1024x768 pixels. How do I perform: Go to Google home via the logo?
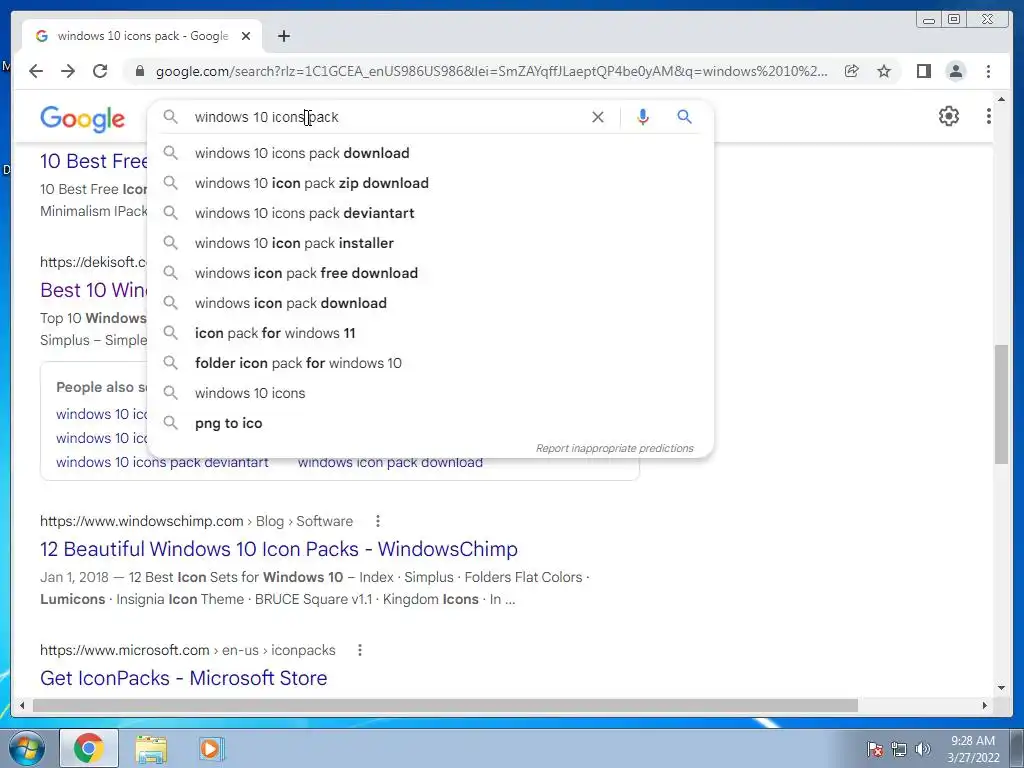pos(82,119)
